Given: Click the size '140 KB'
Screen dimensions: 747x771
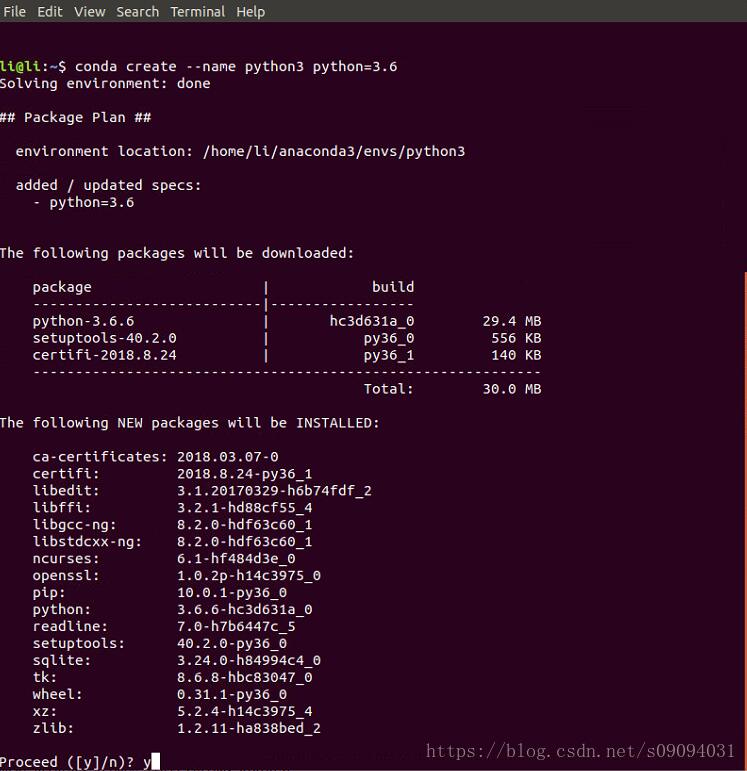Looking at the screenshot, I should (516, 355).
